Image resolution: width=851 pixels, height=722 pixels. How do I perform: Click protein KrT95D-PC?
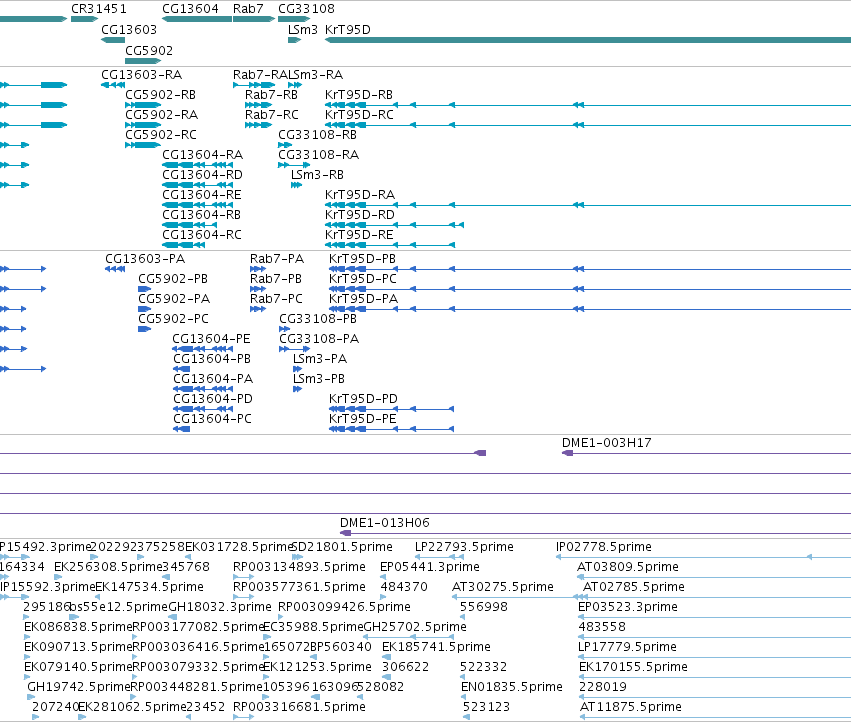coord(363,278)
